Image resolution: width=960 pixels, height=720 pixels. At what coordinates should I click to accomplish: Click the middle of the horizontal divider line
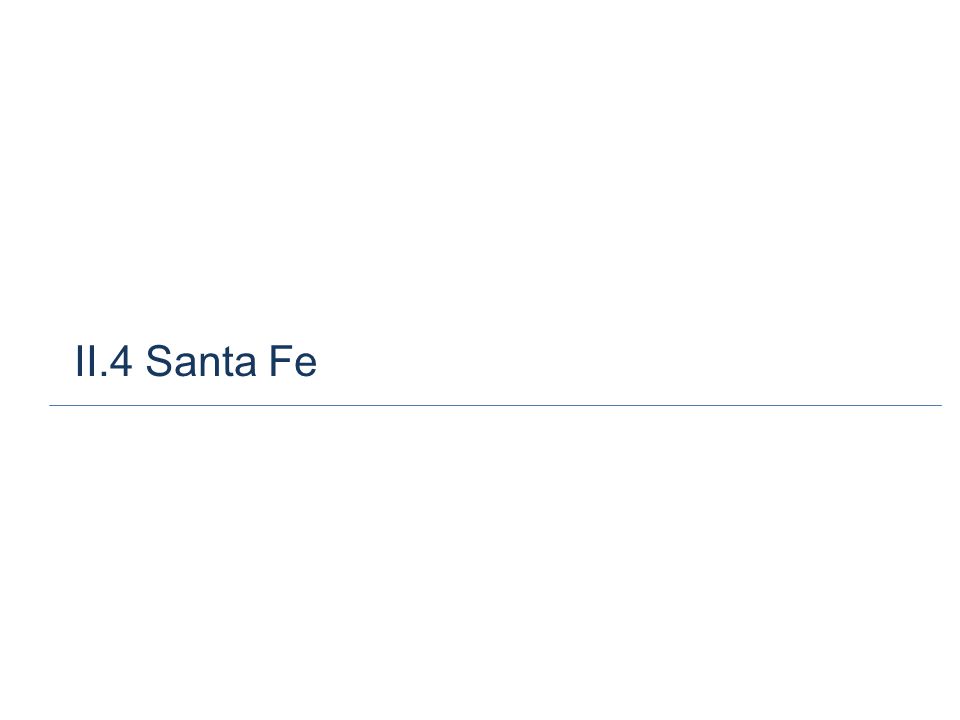pyautogui.click(x=495, y=405)
